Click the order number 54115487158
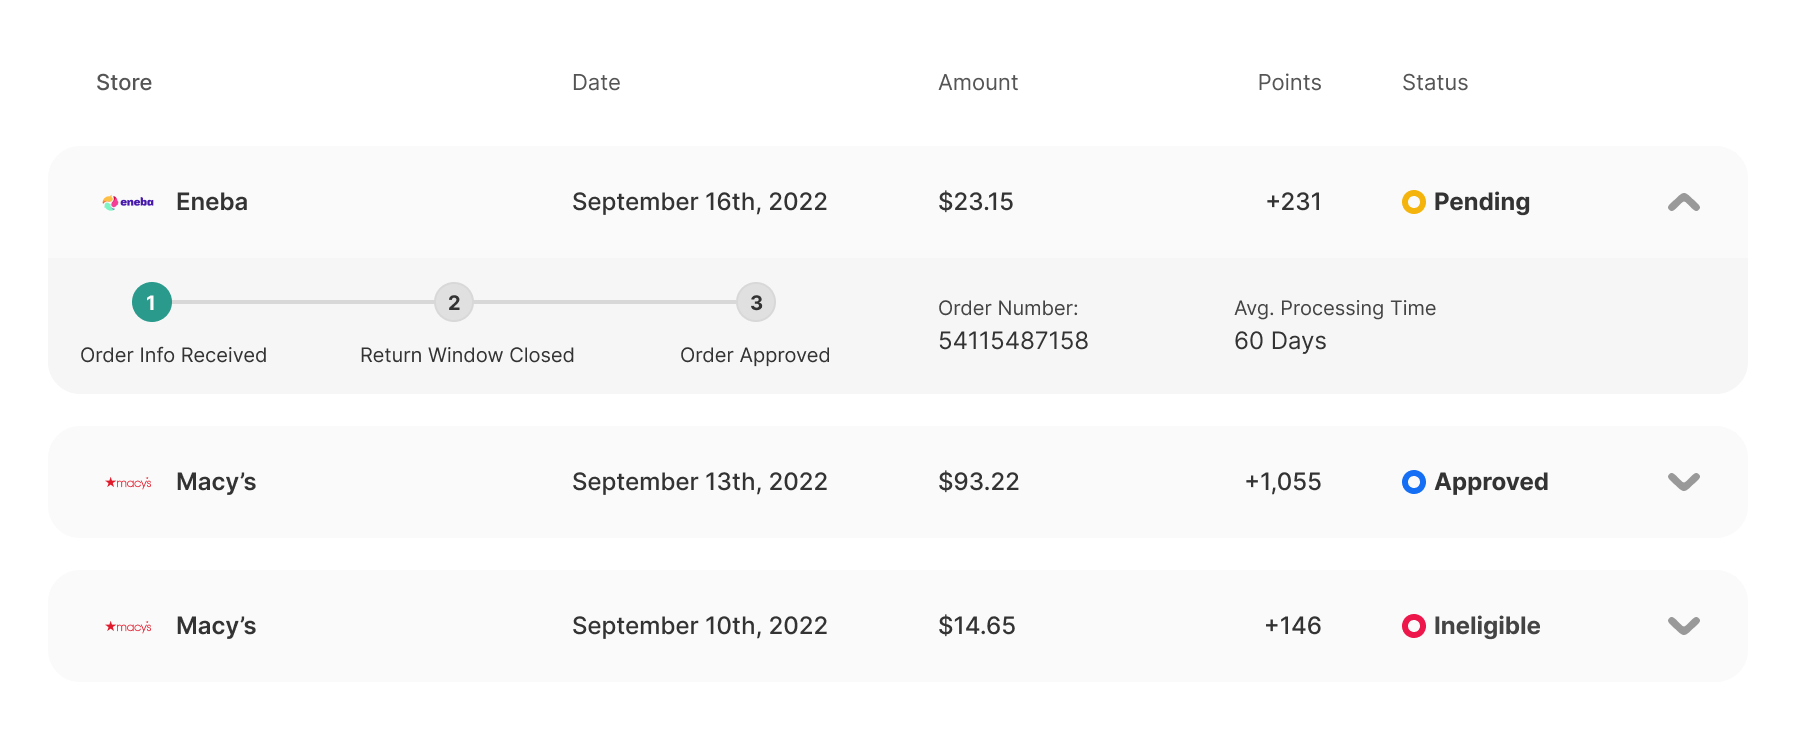This screenshot has width=1796, height=730. tap(1013, 340)
